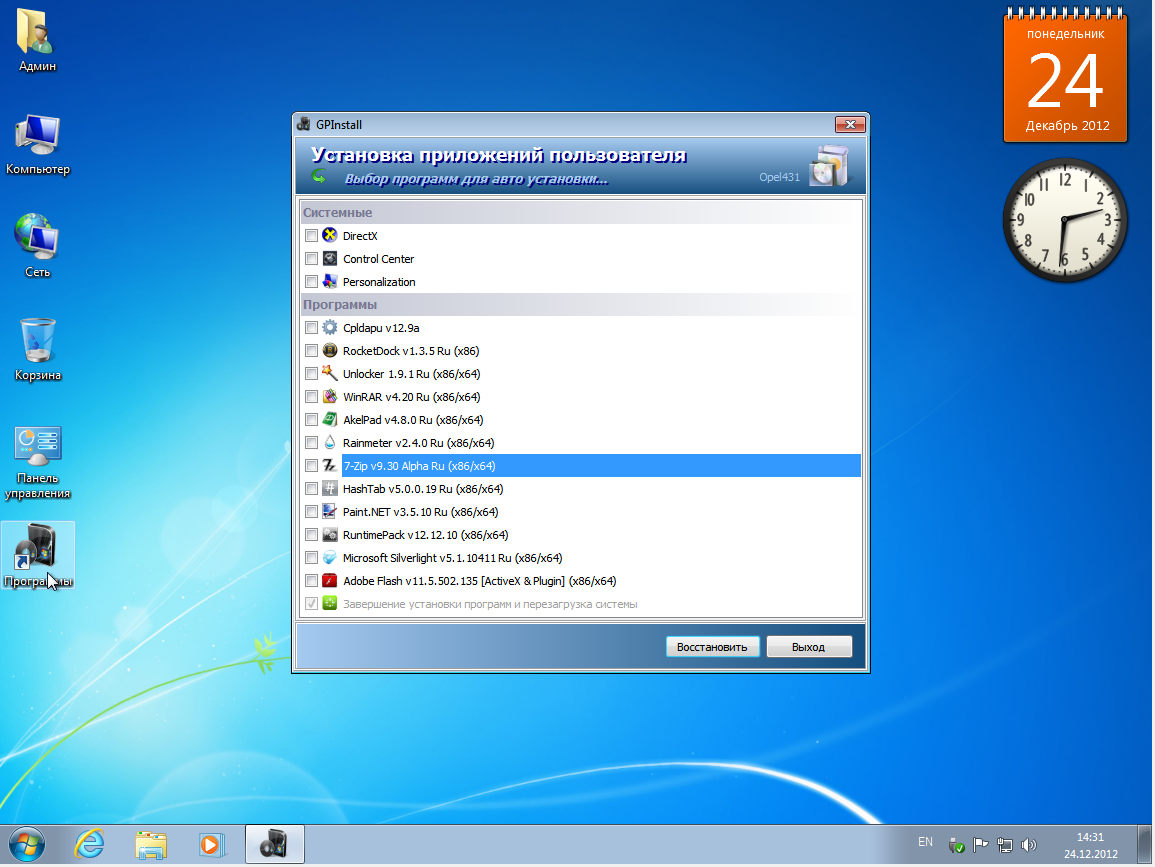Click the DirectX icon in the list

(330, 236)
